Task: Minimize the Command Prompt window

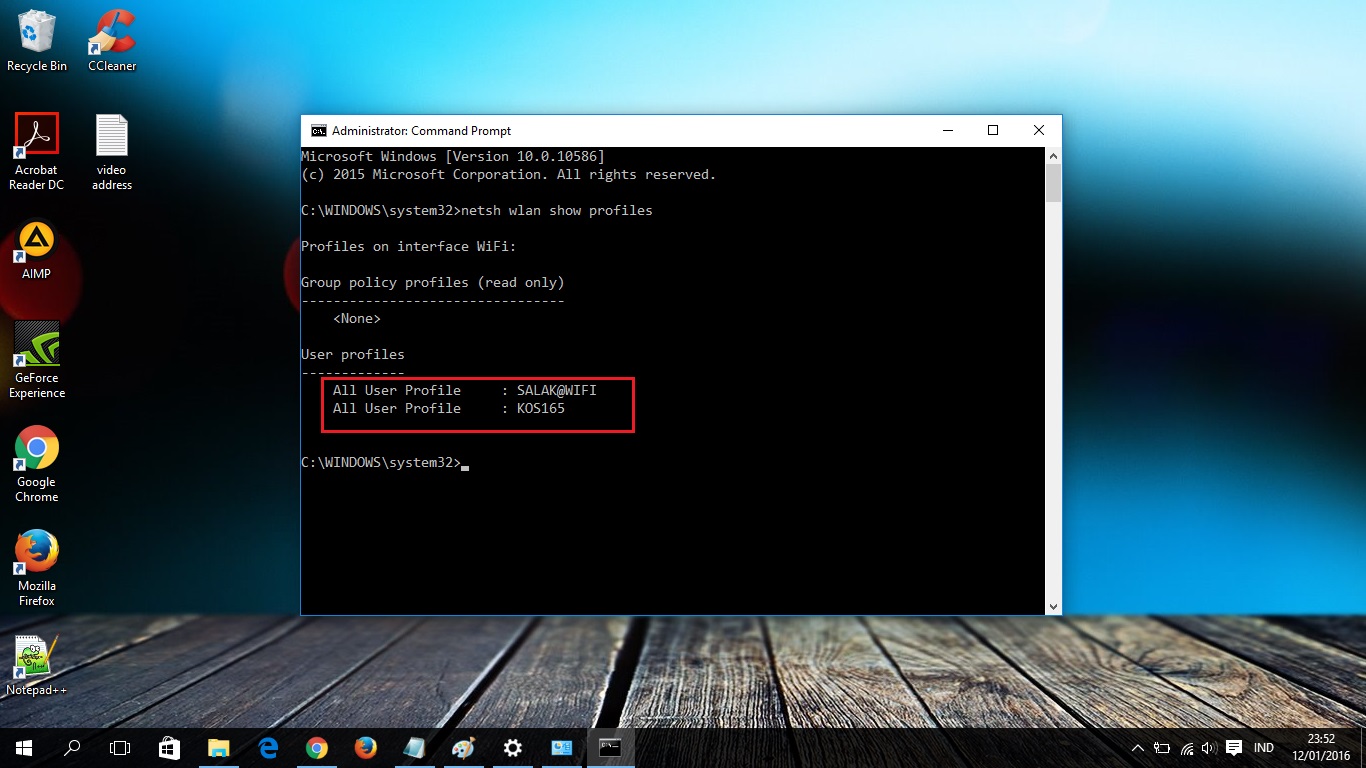Action: point(946,131)
